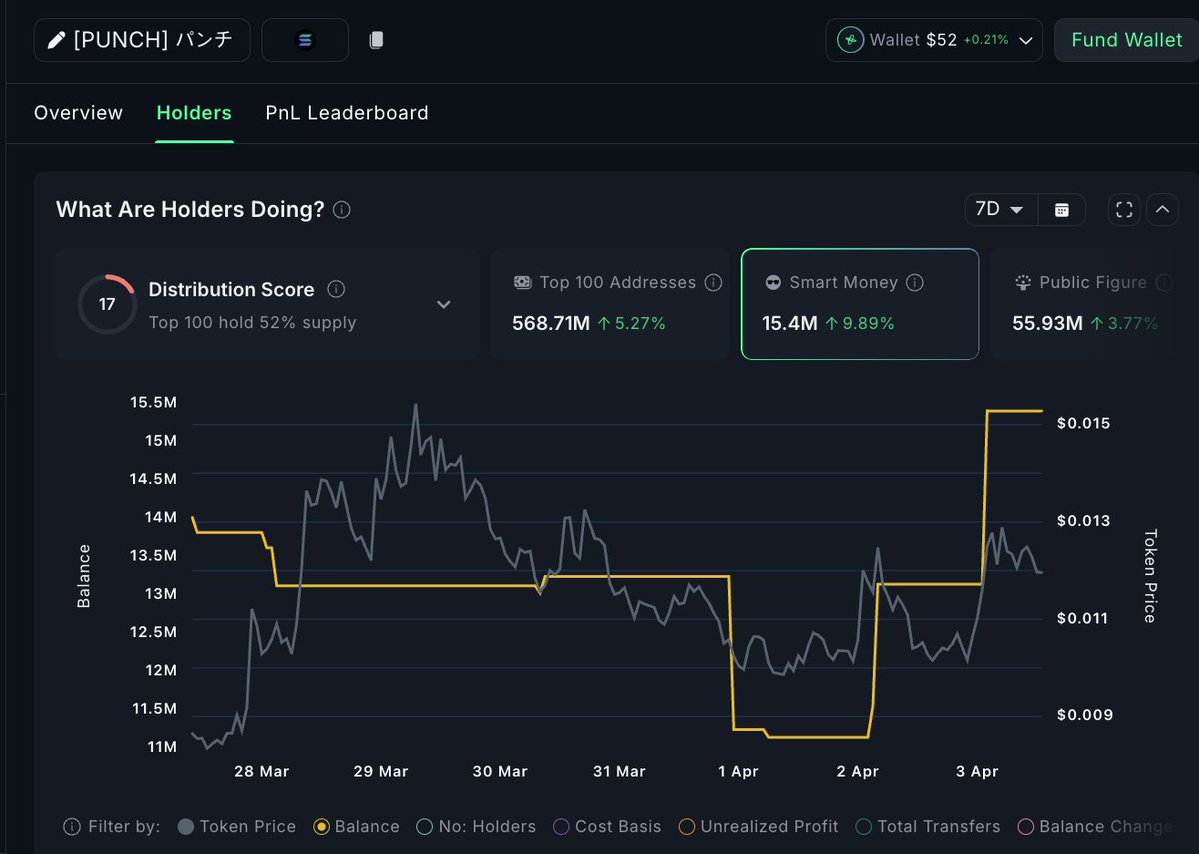
Task: Open the PnL Leaderboard tab
Action: point(347,113)
